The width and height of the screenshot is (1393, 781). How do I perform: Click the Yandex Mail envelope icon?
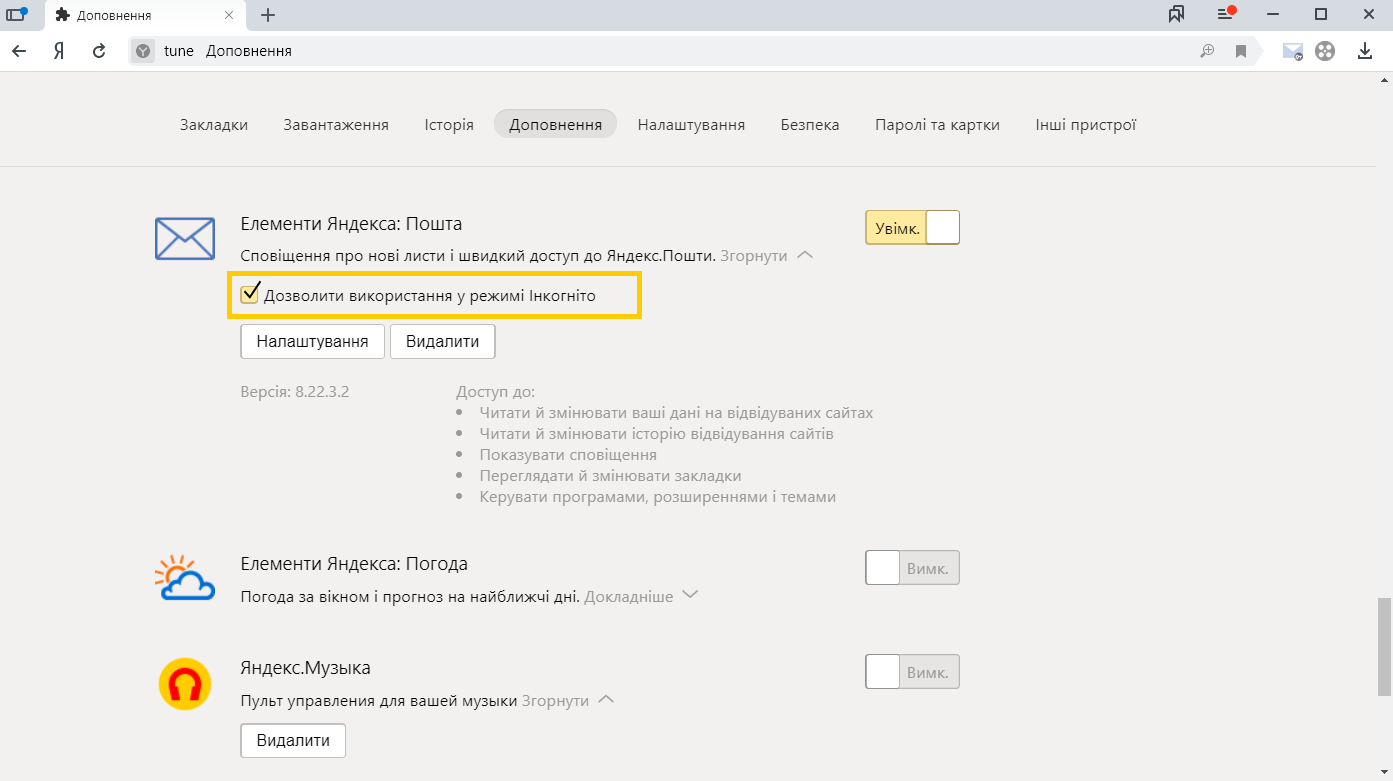[x=185, y=238]
